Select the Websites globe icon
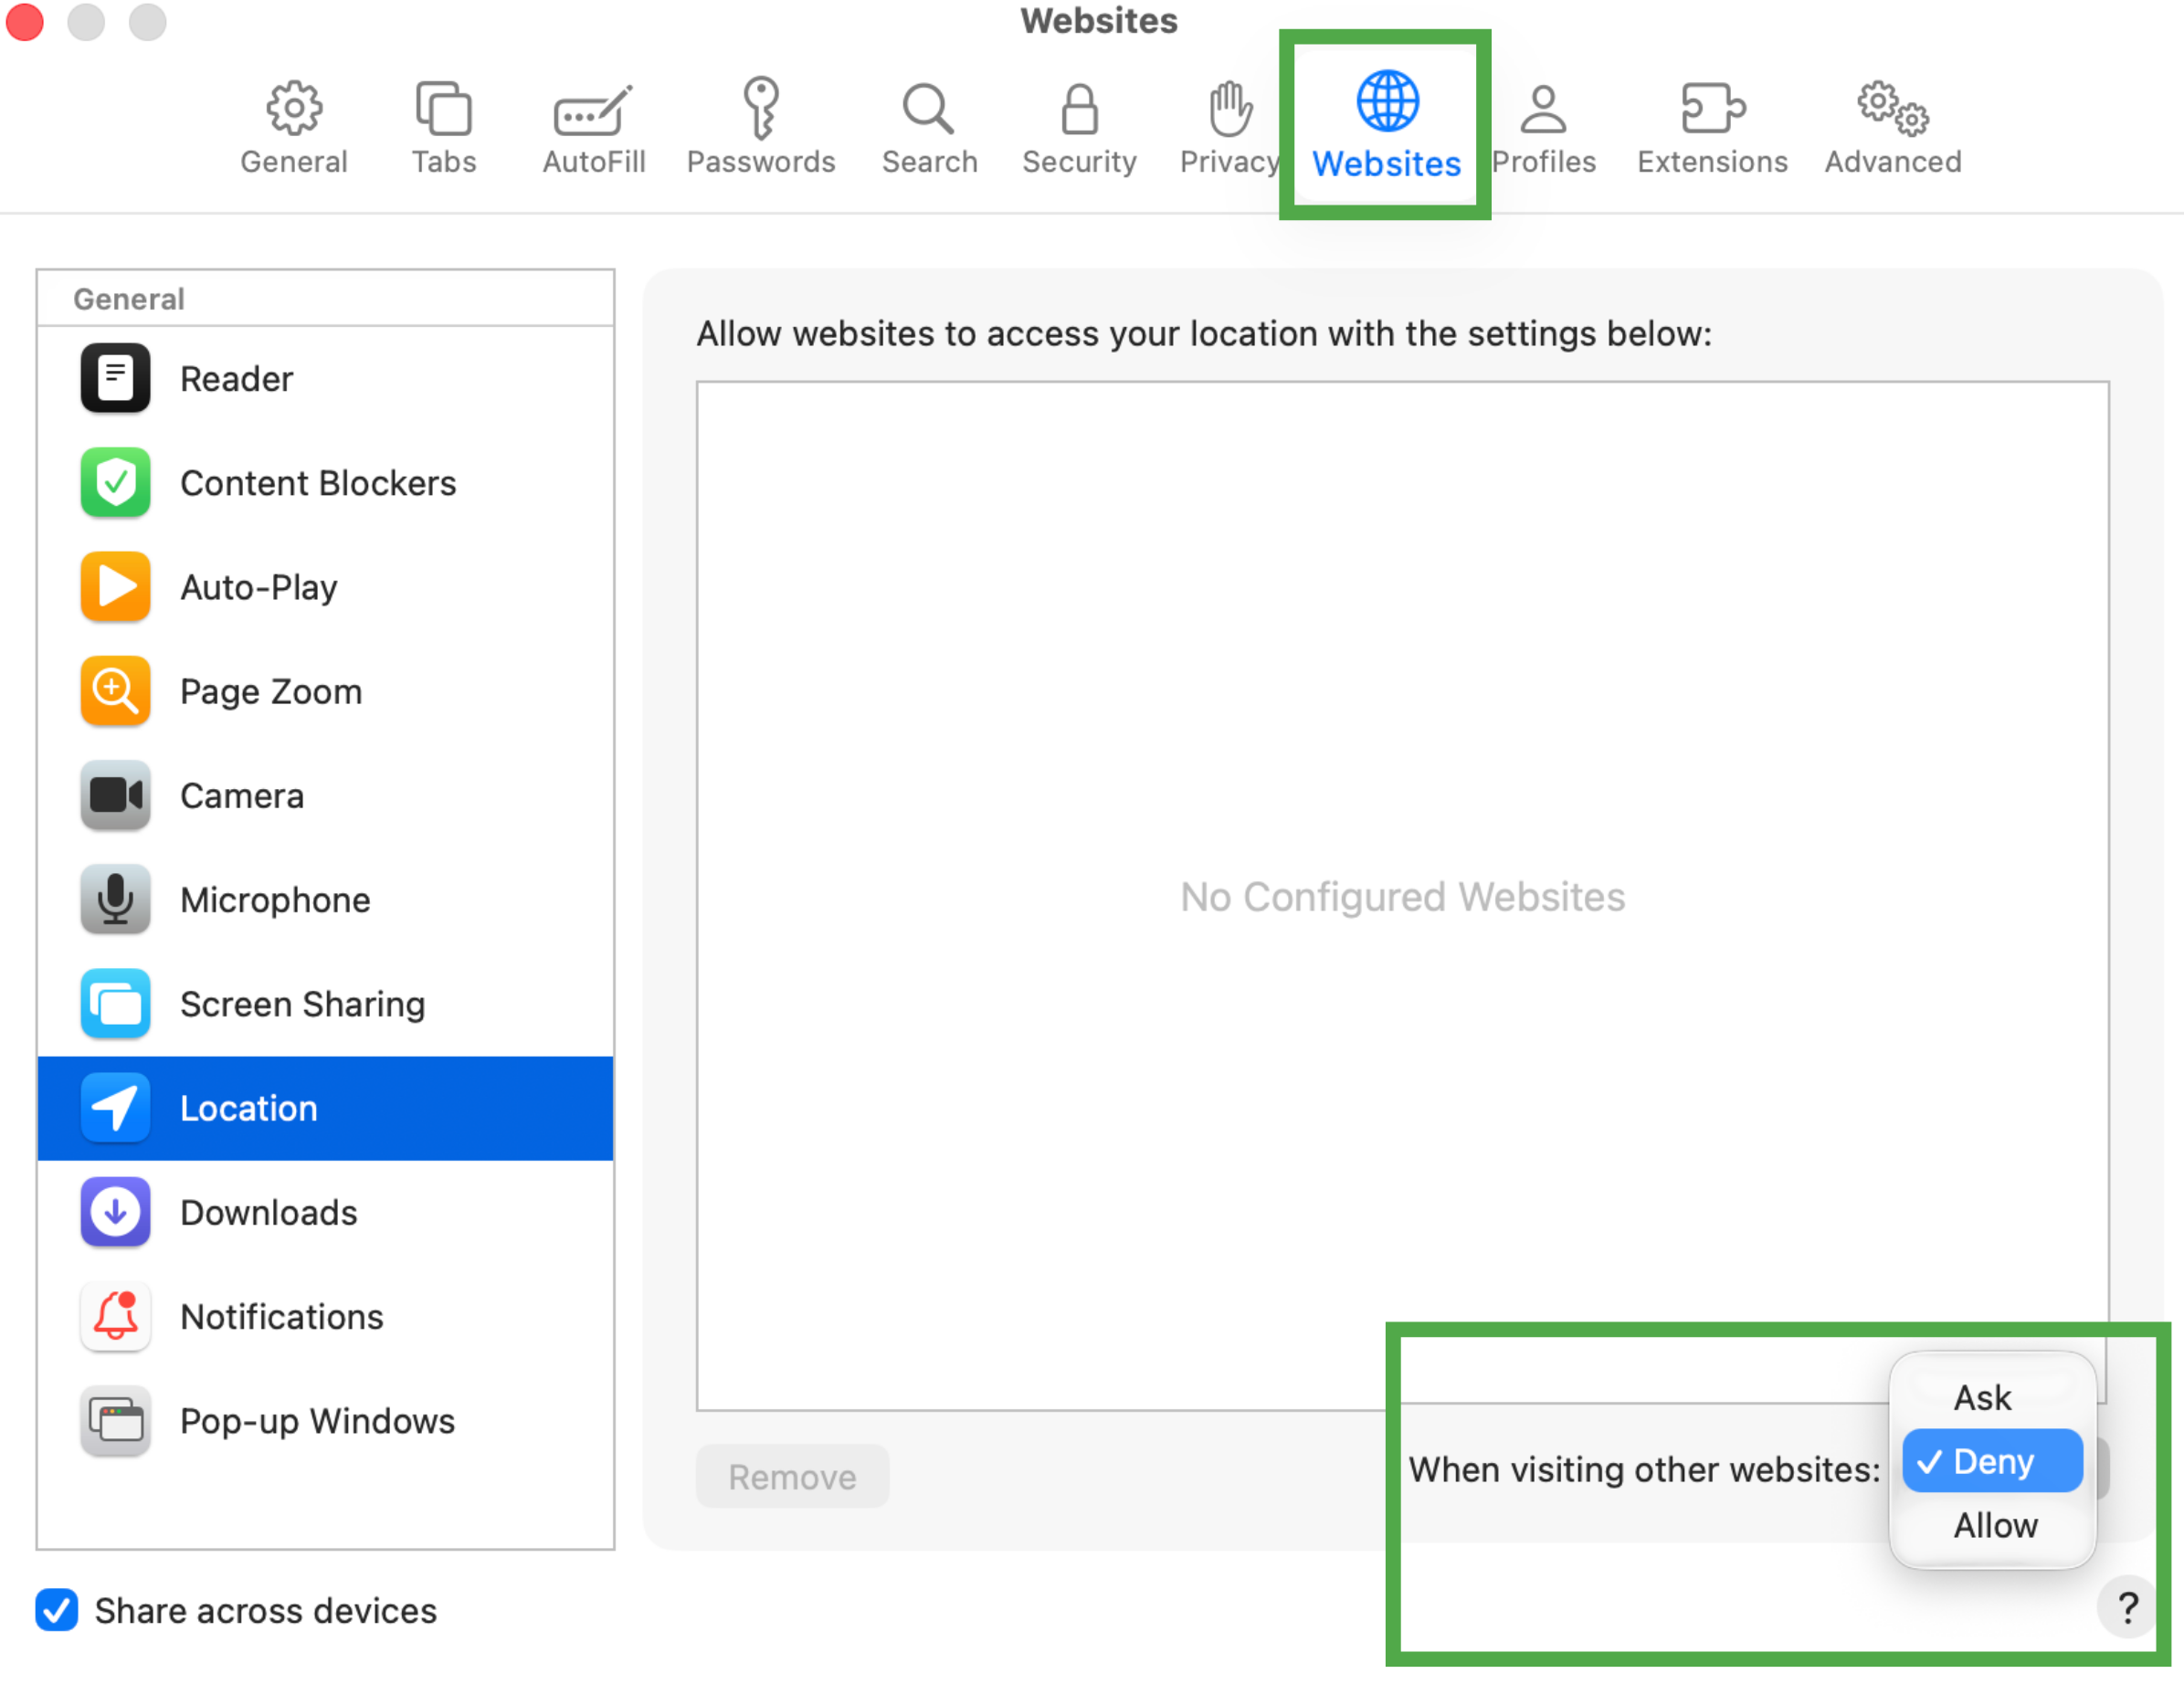2184x1684 pixels. (x=1387, y=101)
